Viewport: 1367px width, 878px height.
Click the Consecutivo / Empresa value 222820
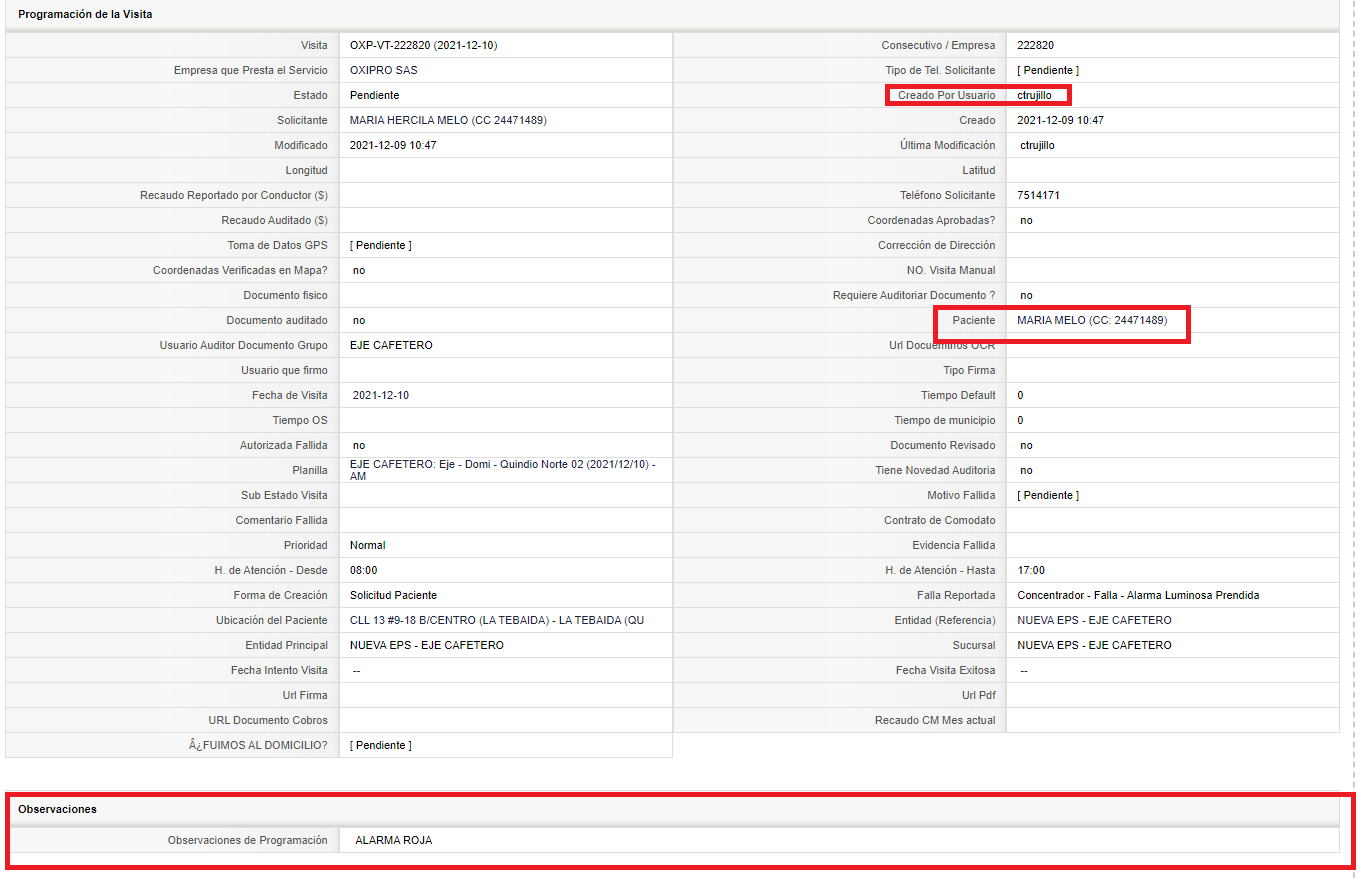[x=1035, y=45]
